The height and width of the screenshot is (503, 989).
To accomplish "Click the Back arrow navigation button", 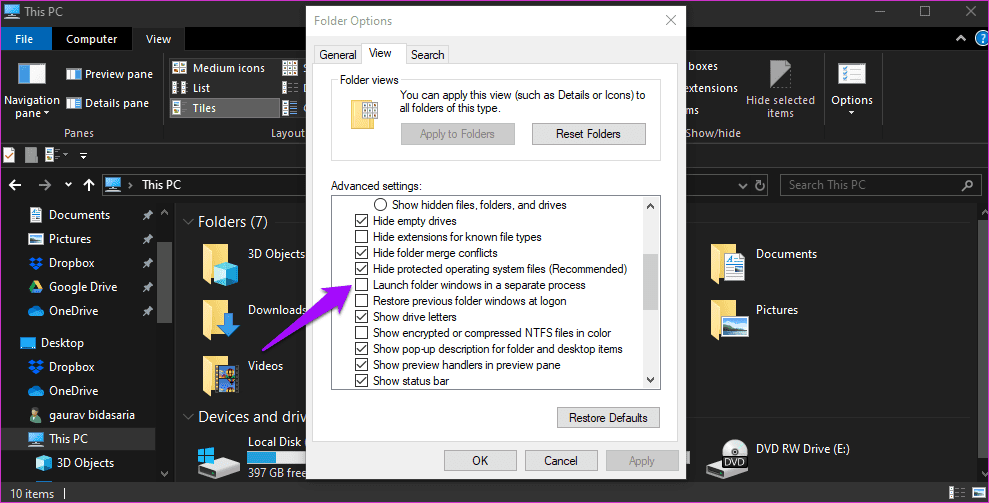I will 16,185.
